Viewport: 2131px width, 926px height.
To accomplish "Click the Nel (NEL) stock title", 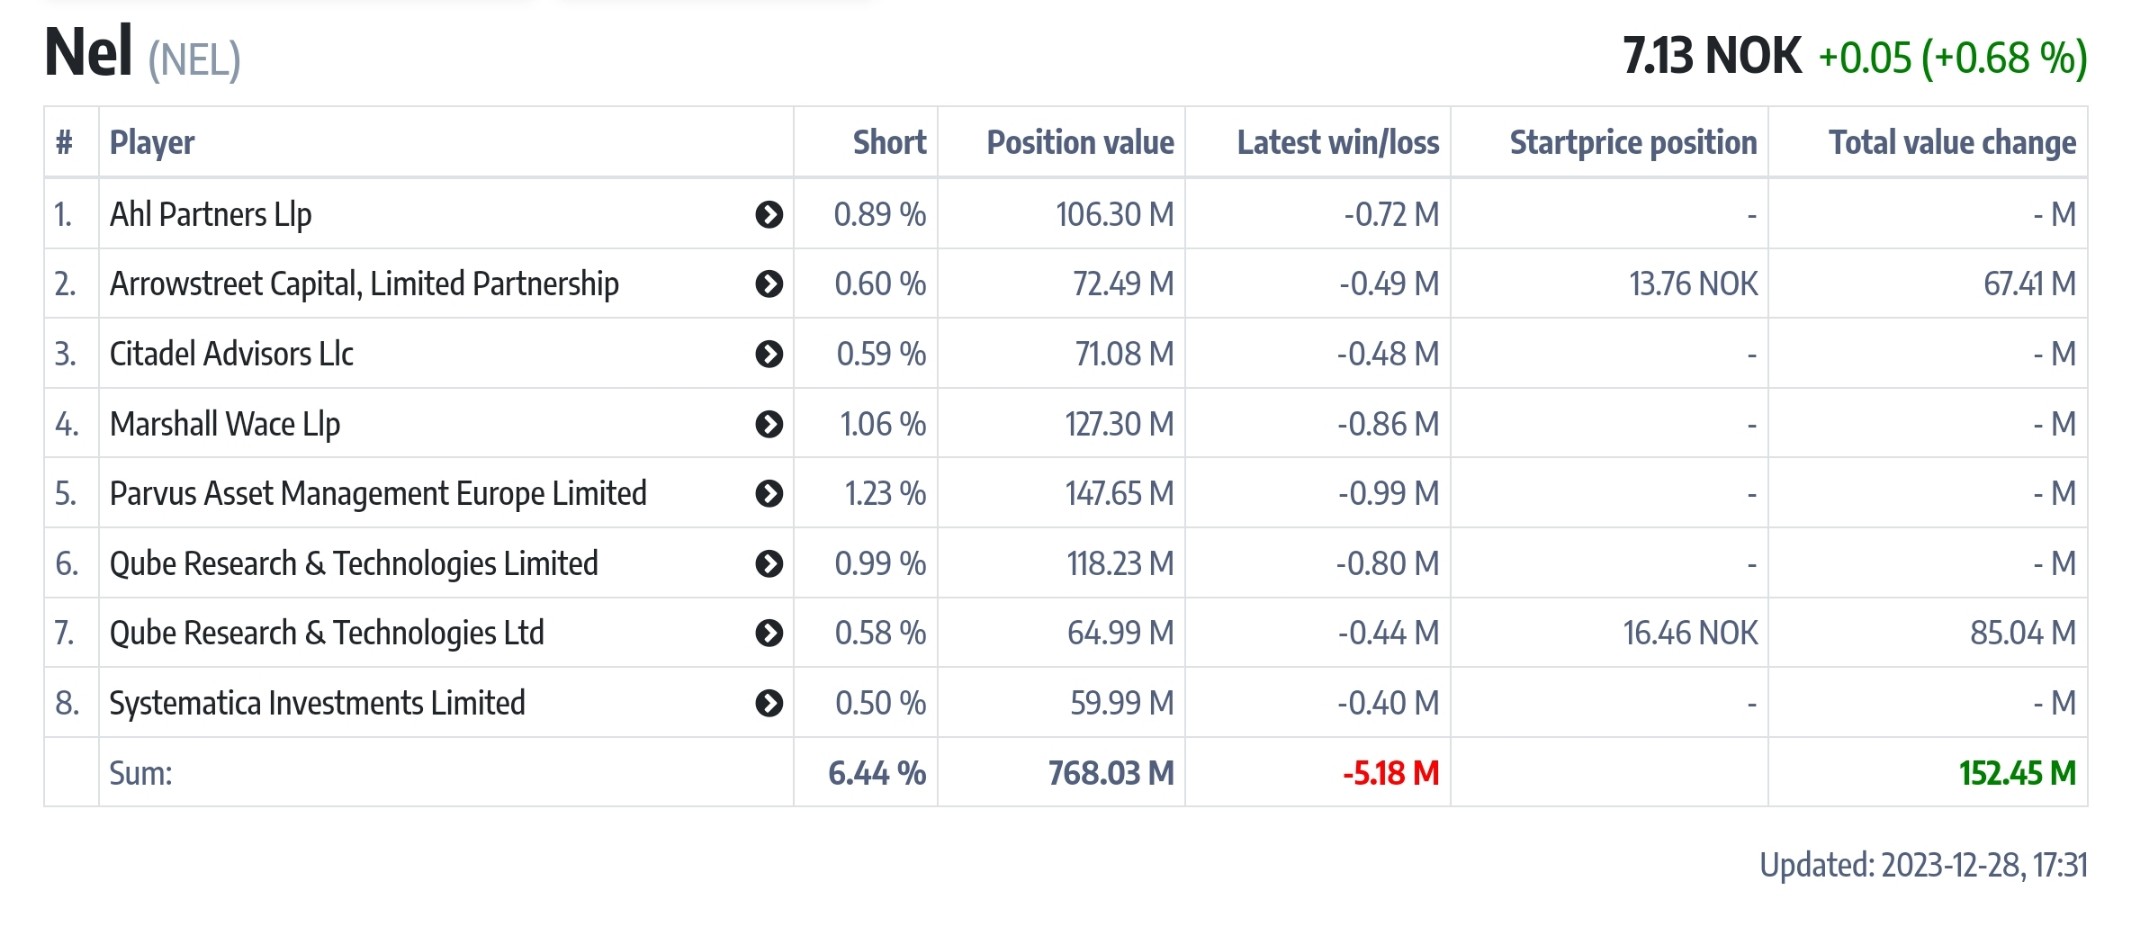I will pyautogui.click(x=142, y=54).
